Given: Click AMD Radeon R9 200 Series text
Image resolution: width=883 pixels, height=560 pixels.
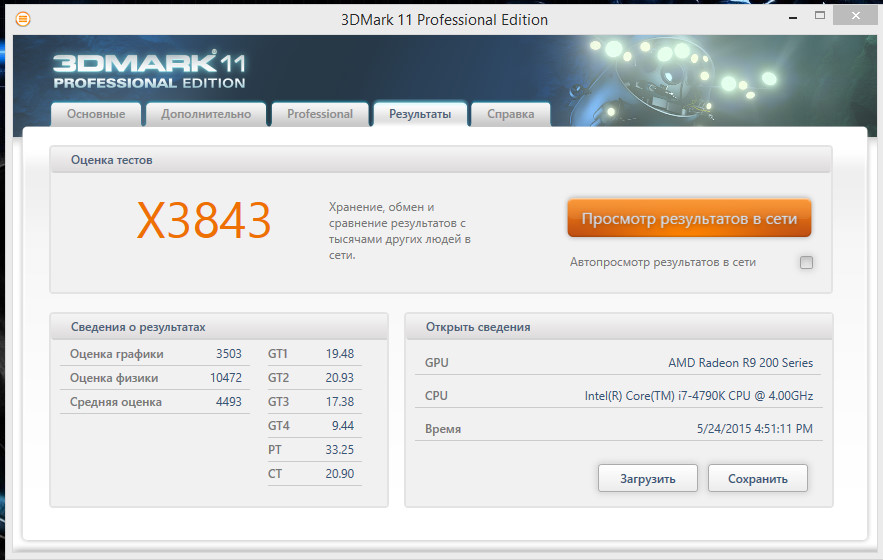Looking at the screenshot, I should 741,363.
